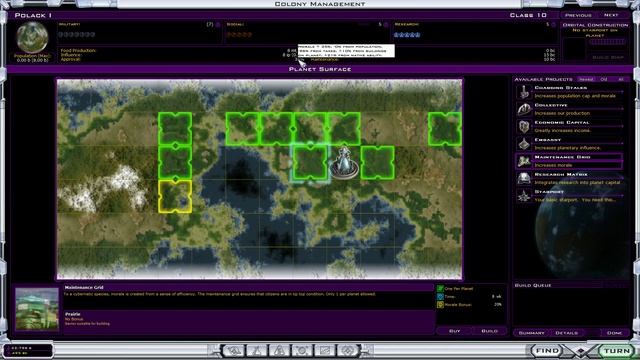Toggle the Military focus button
Image resolution: width=640 pixels, height=360 pixels.
point(218,25)
